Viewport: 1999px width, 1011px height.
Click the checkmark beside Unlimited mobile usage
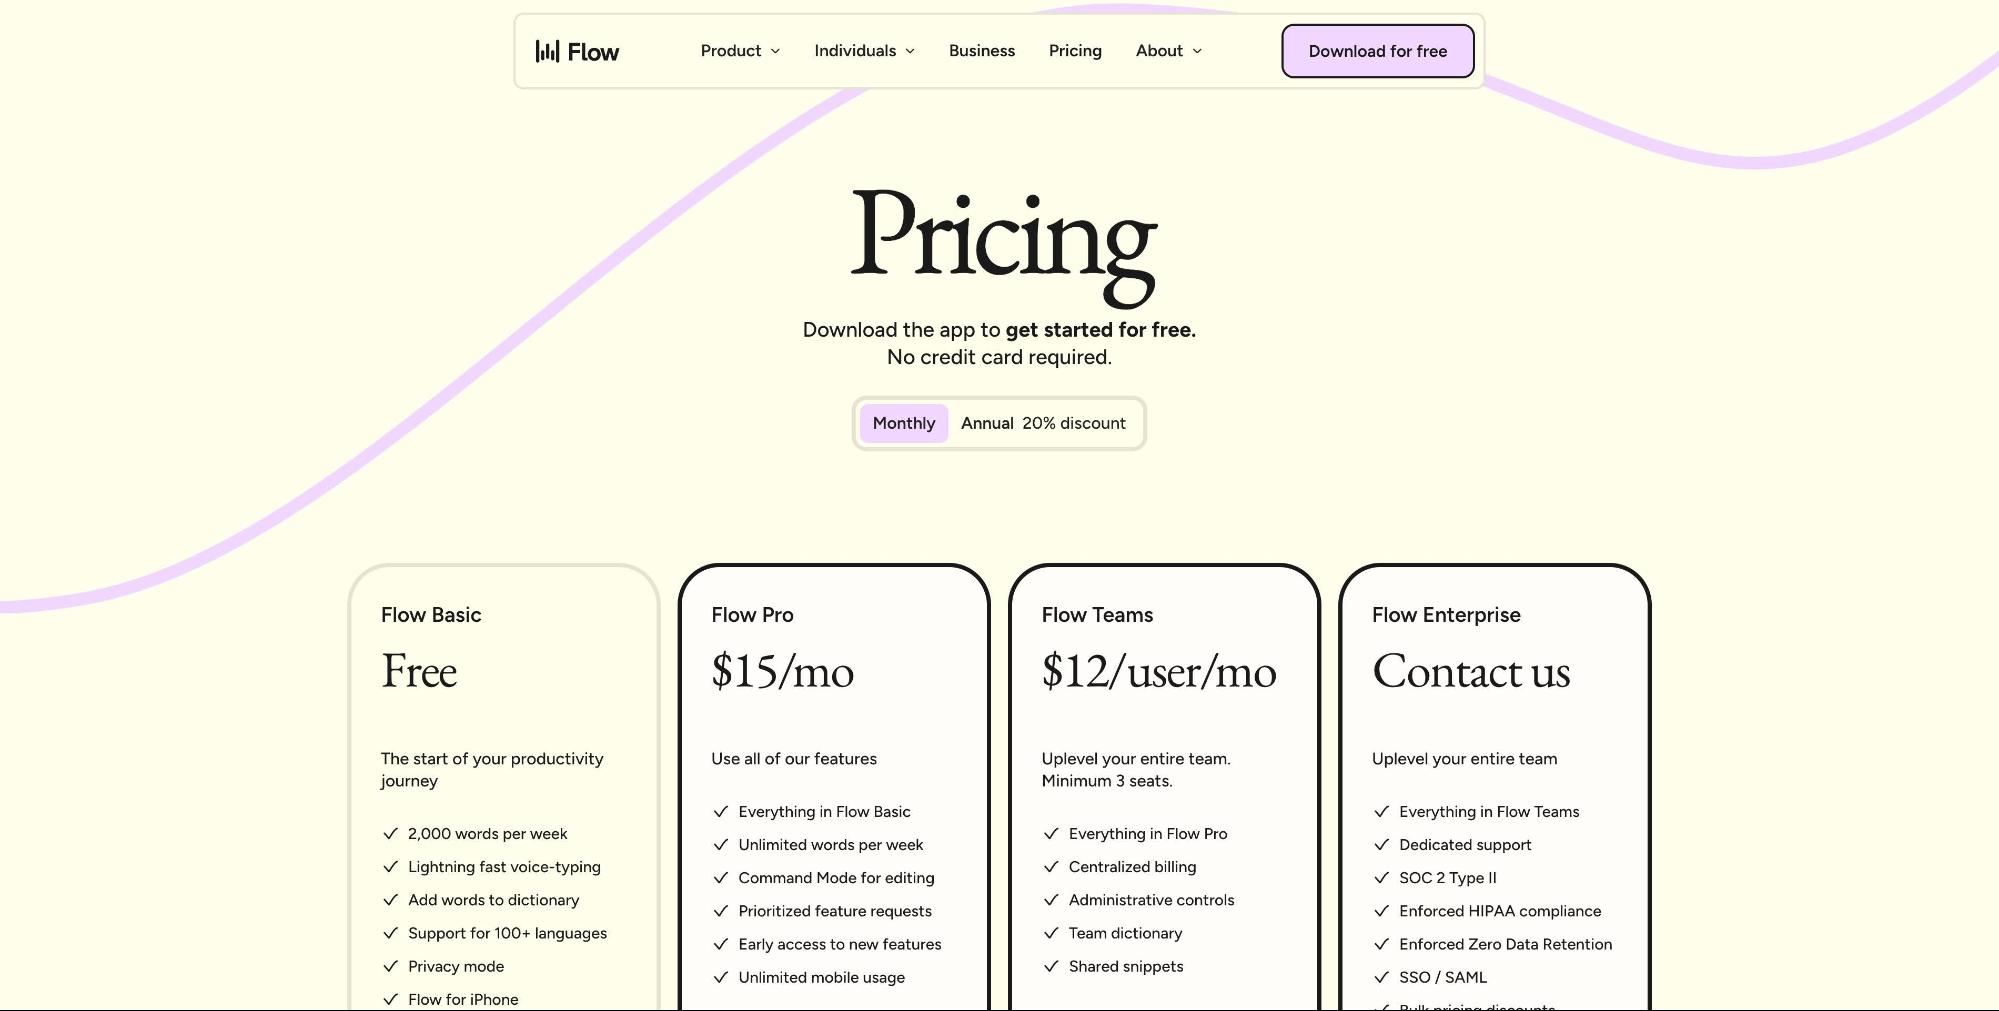[x=720, y=977]
